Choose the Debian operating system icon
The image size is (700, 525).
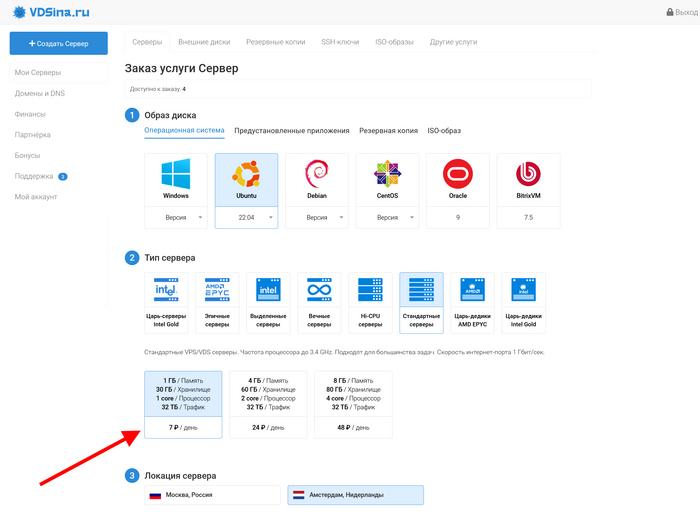tap(316, 175)
